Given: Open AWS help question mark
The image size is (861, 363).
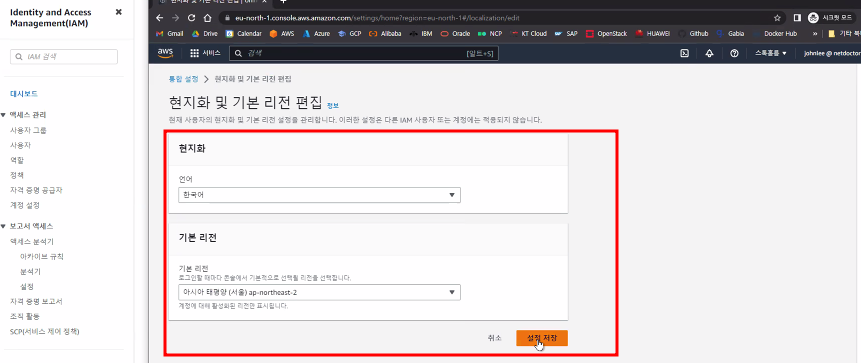Looking at the screenshot, I should 734,53.
